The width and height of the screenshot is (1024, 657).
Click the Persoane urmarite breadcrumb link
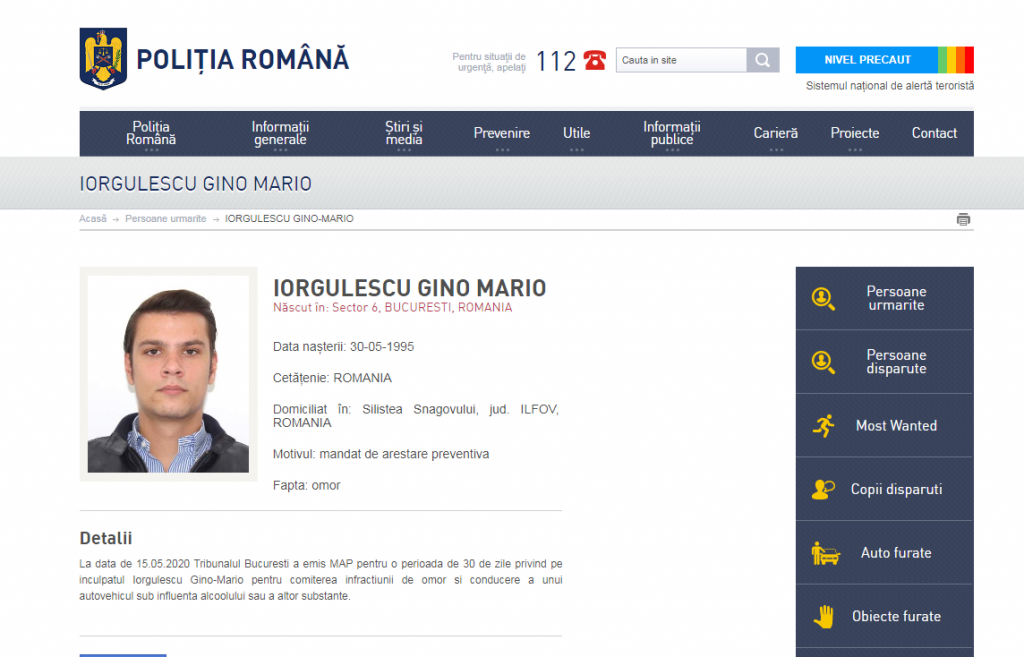click(x=166, y=219)
